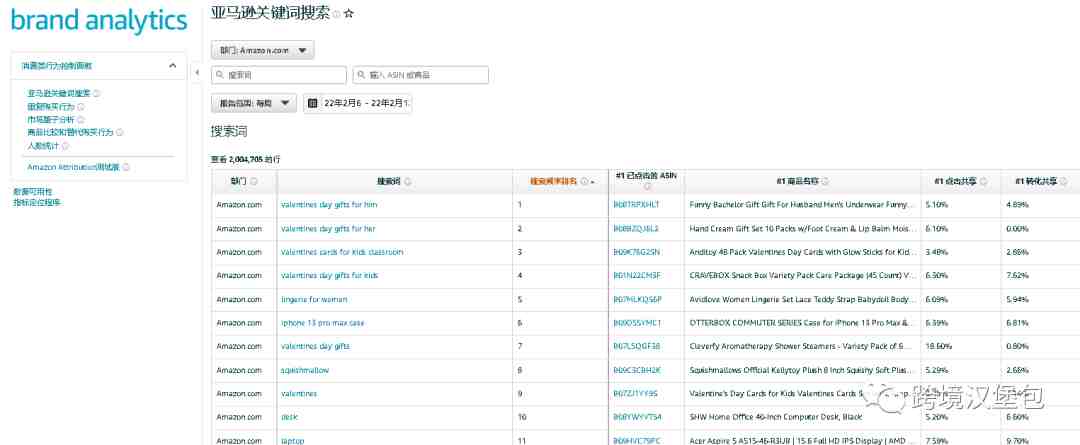Open the 'lingerie for women' search term
Viewport: 1080px width, 445px height.
[314, 300]
